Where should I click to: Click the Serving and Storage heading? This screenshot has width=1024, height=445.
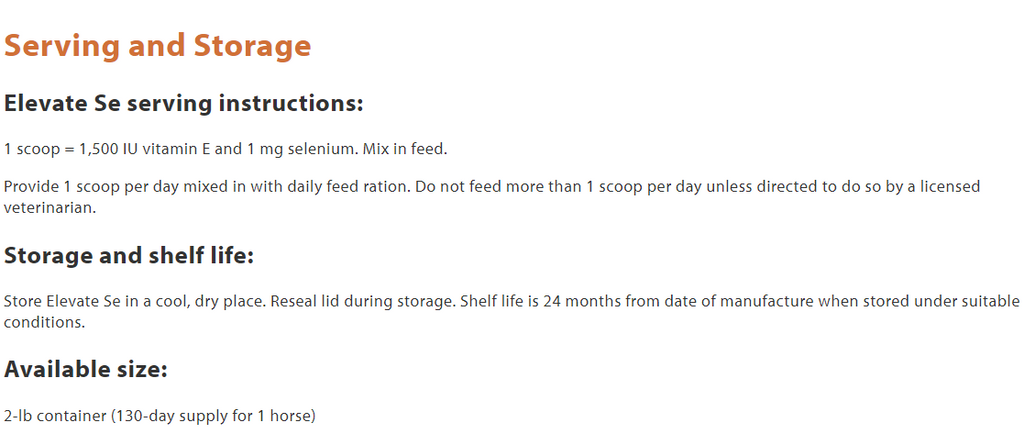click(x=157, y=46)
